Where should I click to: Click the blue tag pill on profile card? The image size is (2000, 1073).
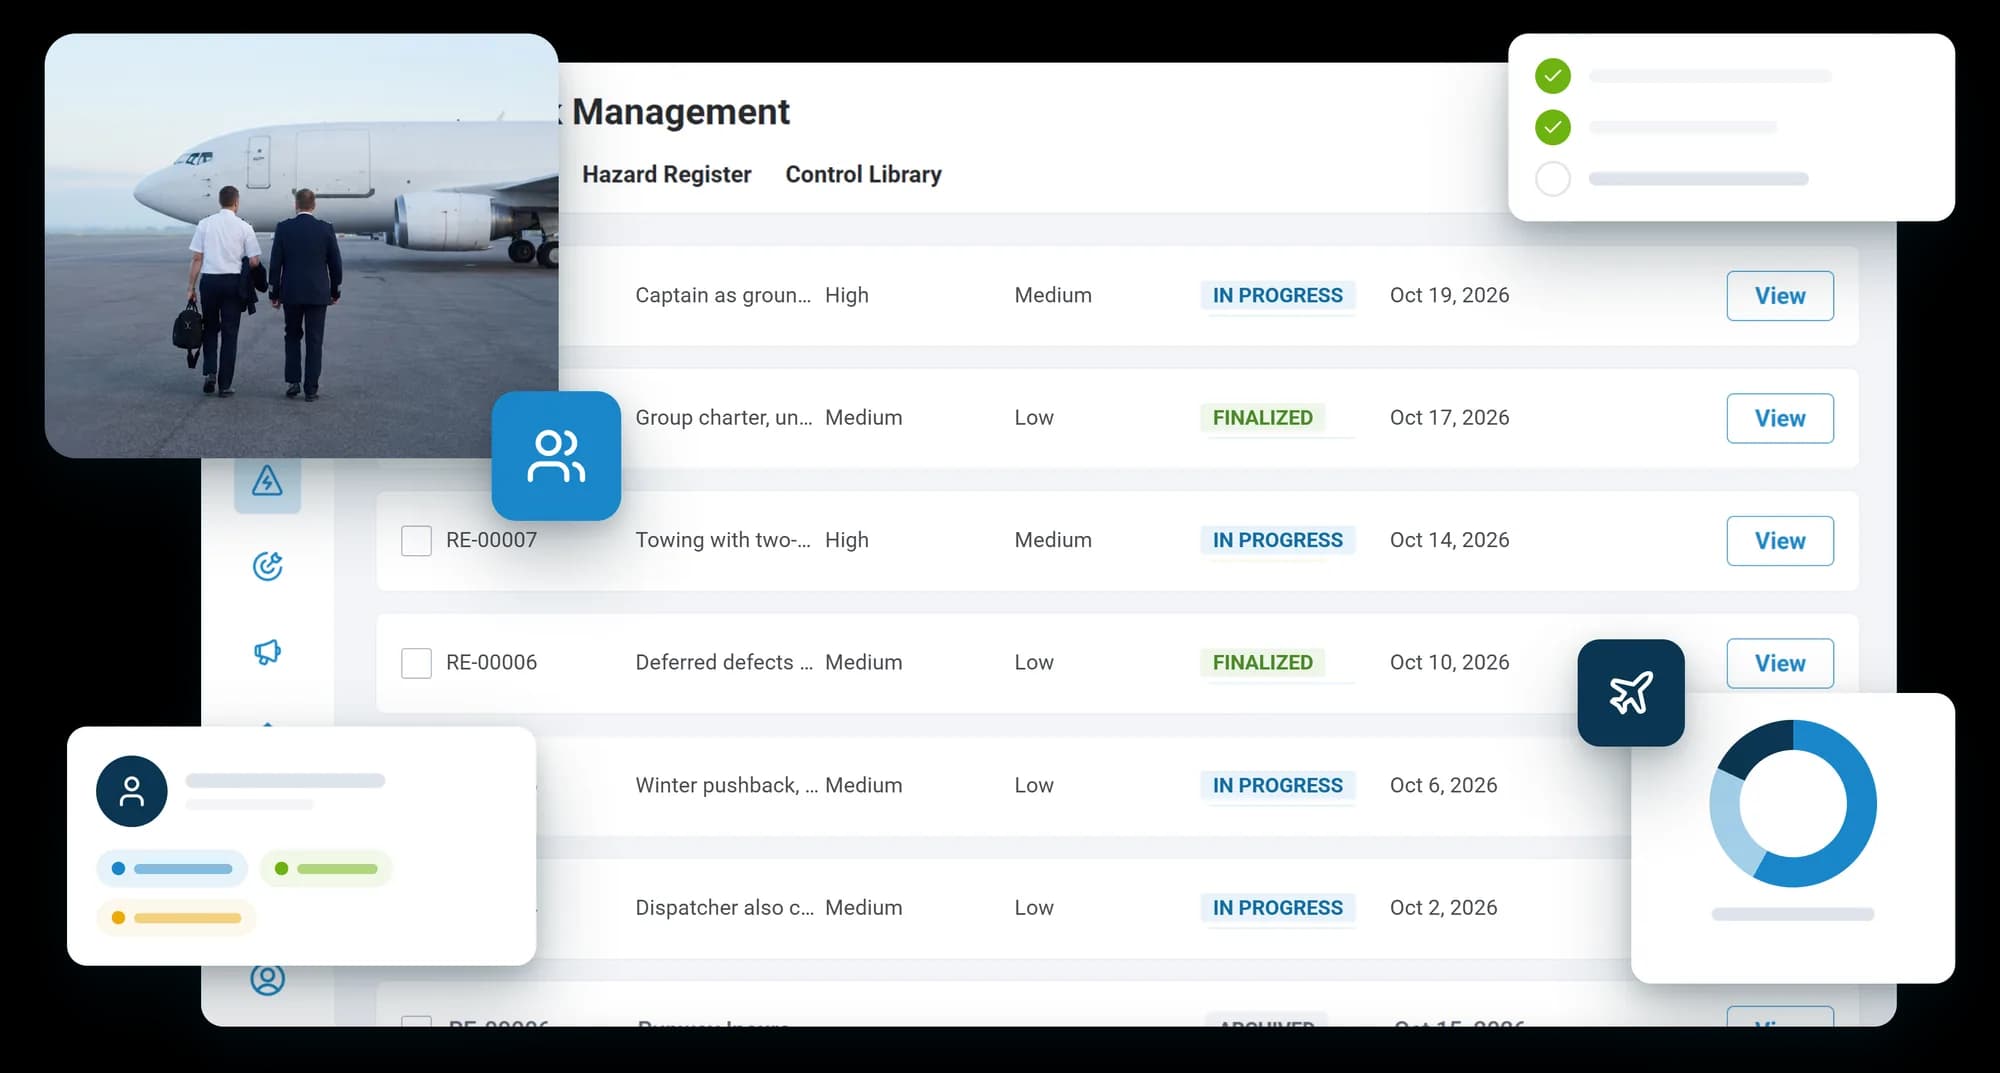click(172, 869)
